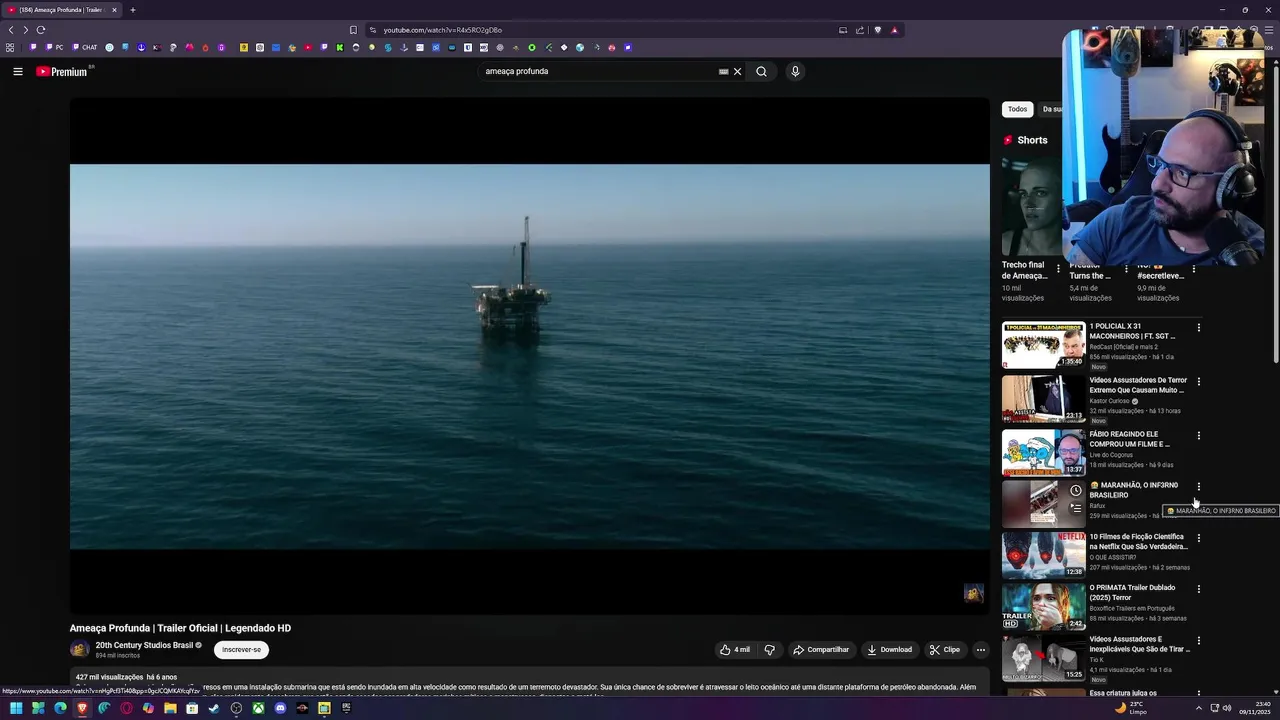Open Vídeos Assustadores De Terror thumbnail
The height and width of the screenshot is (720, 1280).
point(1043,399)
